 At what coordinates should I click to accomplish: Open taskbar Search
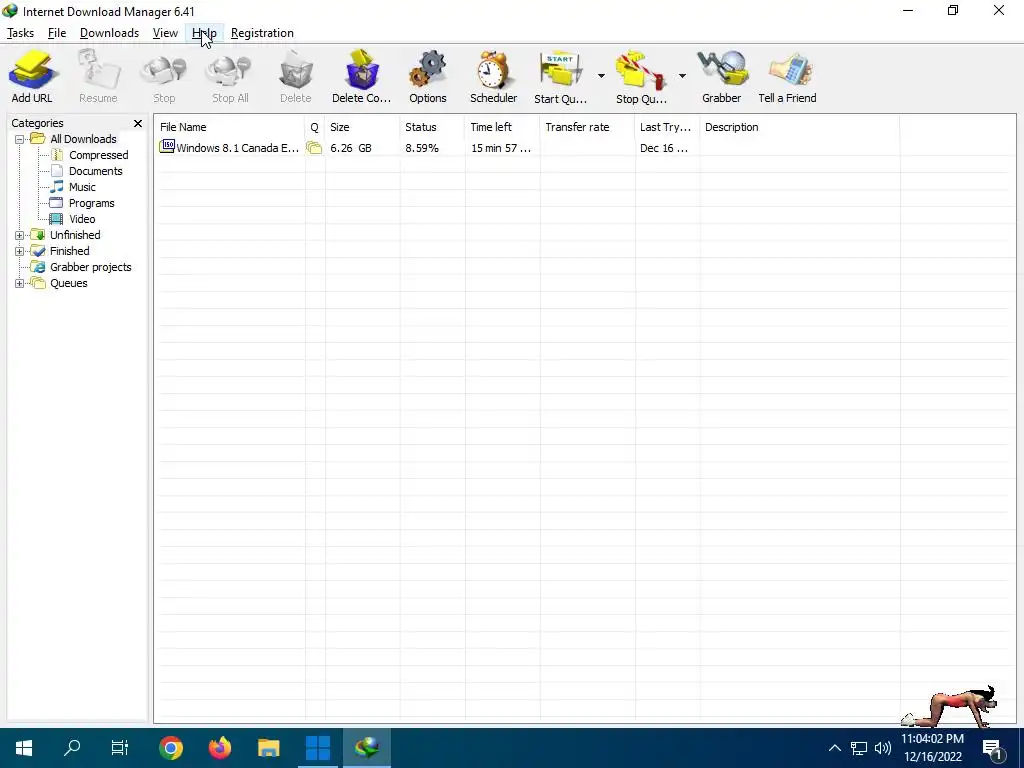point(72,748)
